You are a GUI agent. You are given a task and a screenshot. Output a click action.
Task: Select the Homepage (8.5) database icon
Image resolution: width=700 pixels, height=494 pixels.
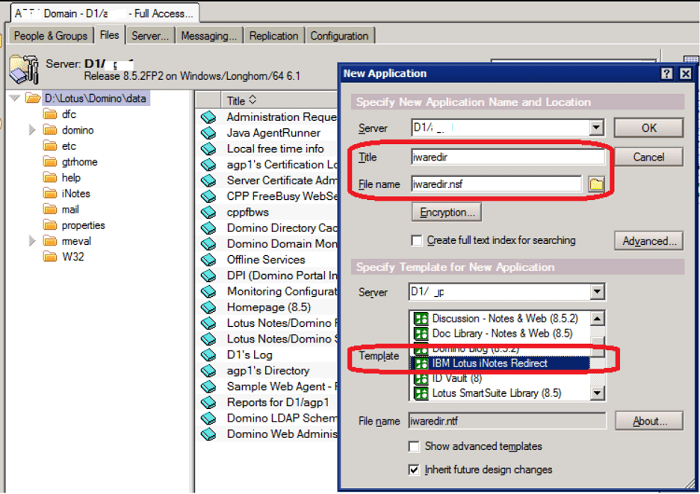(208, 307)
